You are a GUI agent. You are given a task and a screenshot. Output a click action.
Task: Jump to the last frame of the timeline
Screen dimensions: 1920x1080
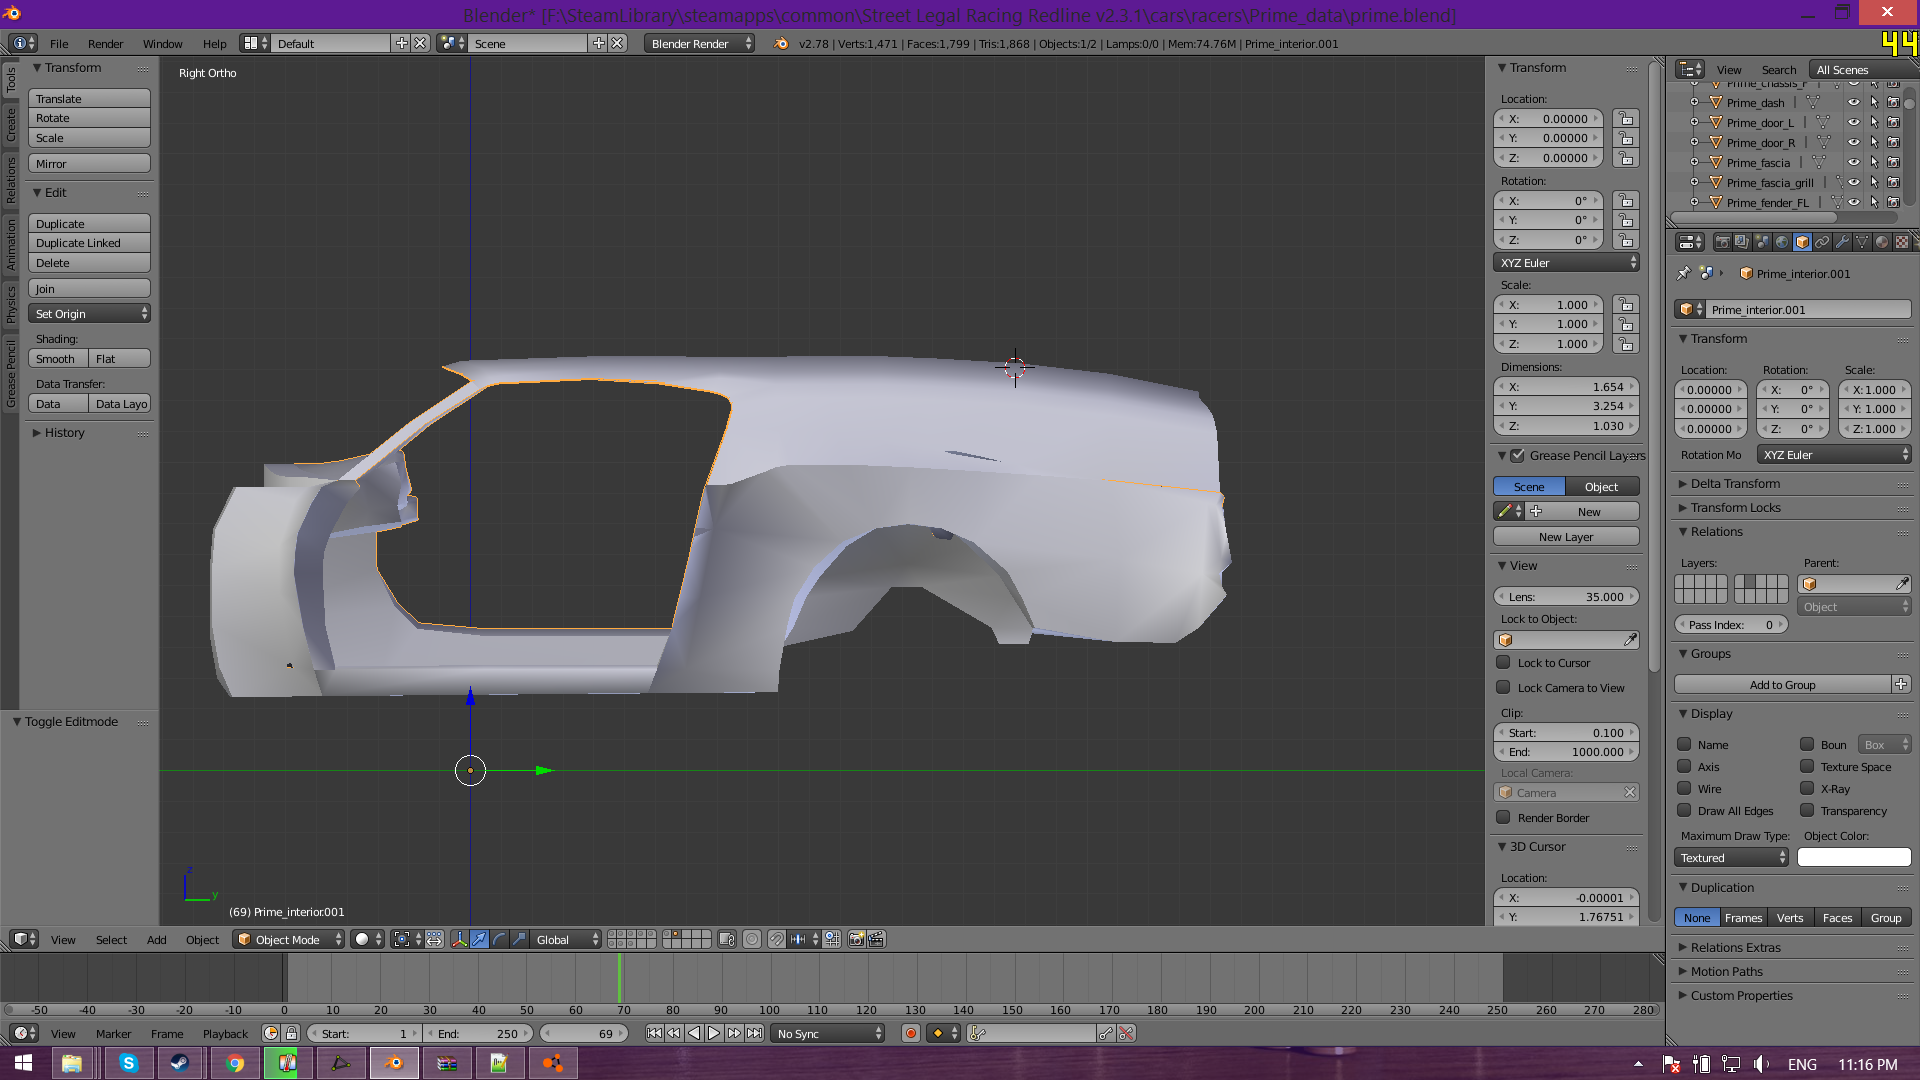[754, 1033]
